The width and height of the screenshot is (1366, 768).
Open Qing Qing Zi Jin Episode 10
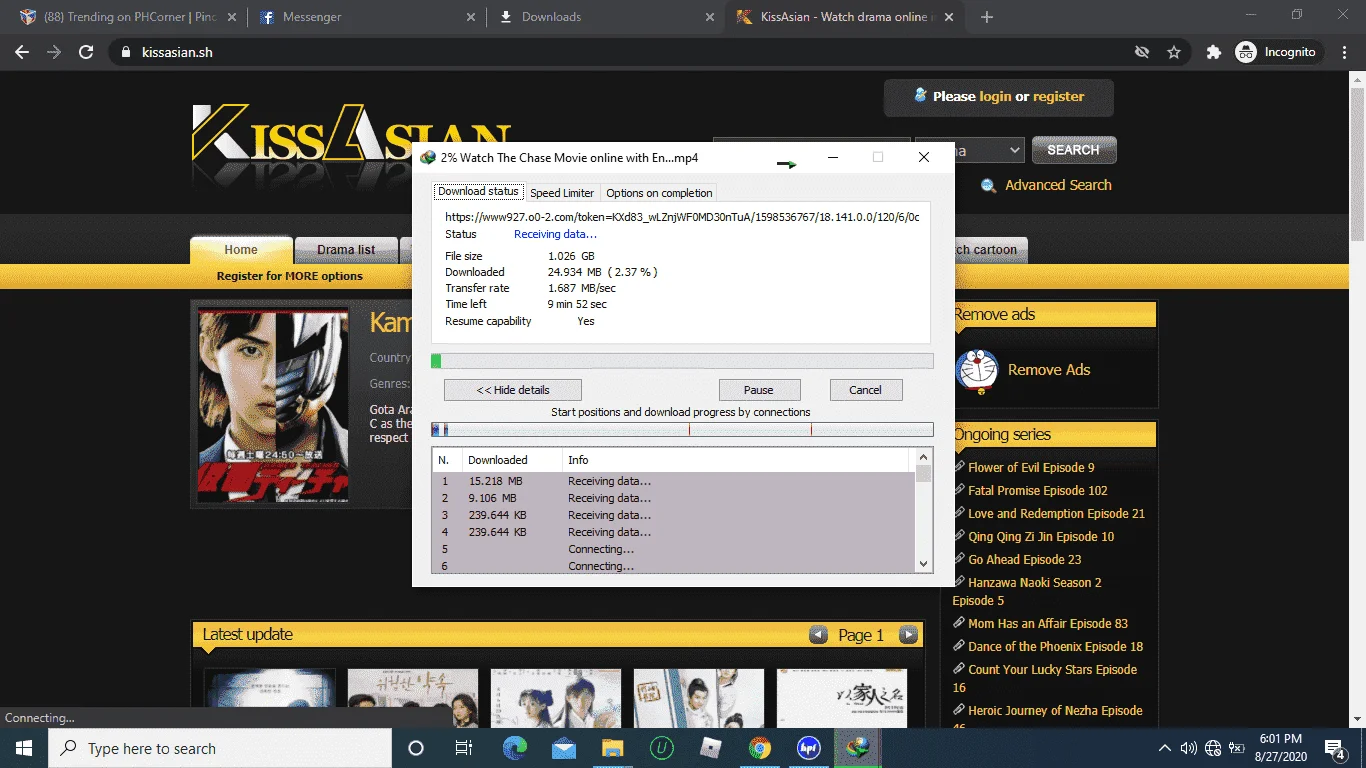[1041, 536]
